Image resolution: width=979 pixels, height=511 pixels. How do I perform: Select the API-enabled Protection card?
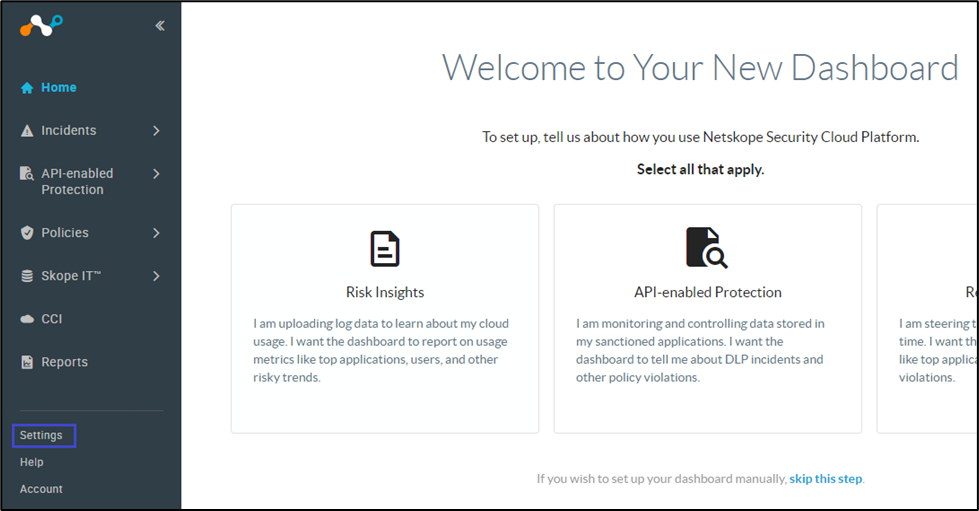[707, 318]
